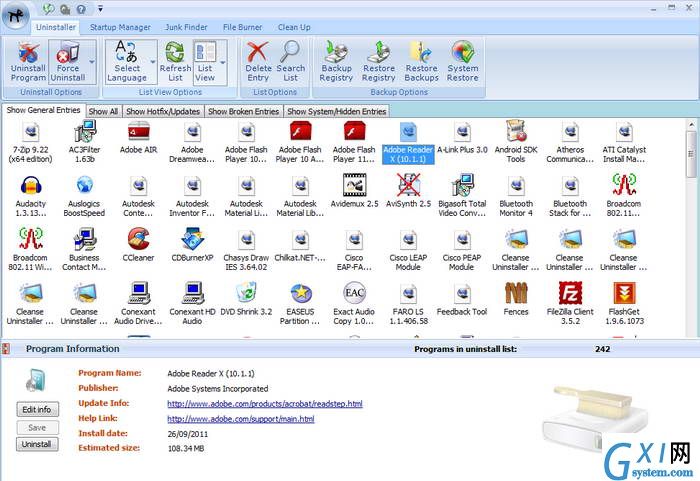
Task: Click the Restore Registry icon
Action: coord(379,62)
